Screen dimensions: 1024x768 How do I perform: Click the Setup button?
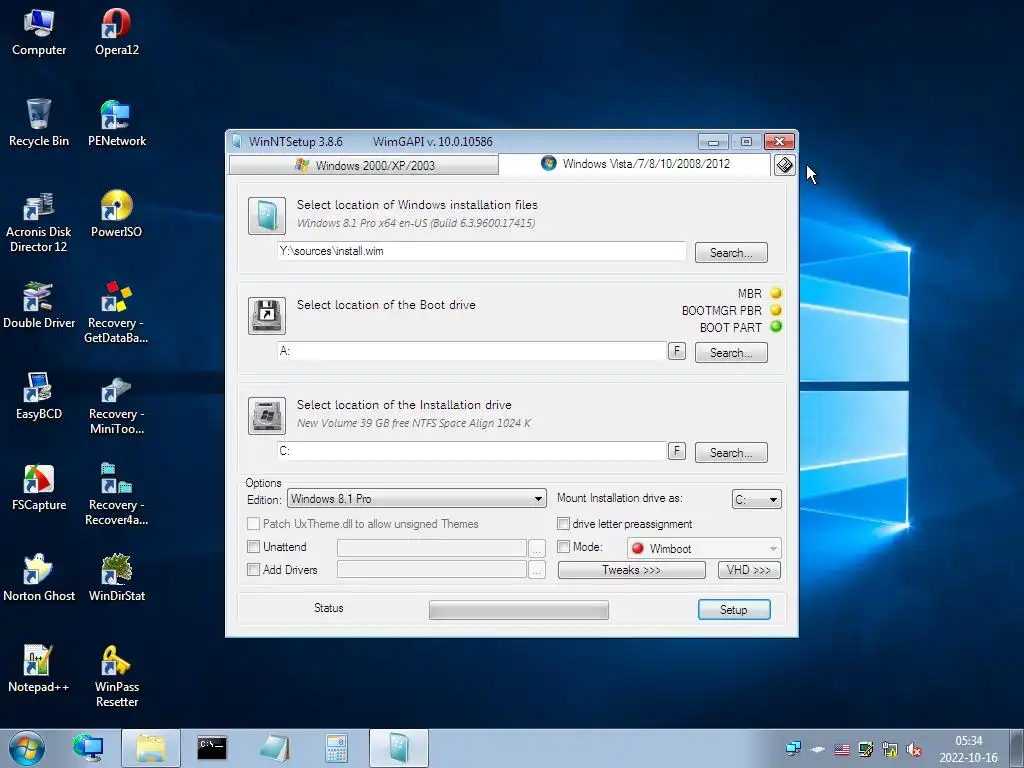(734, 609)
